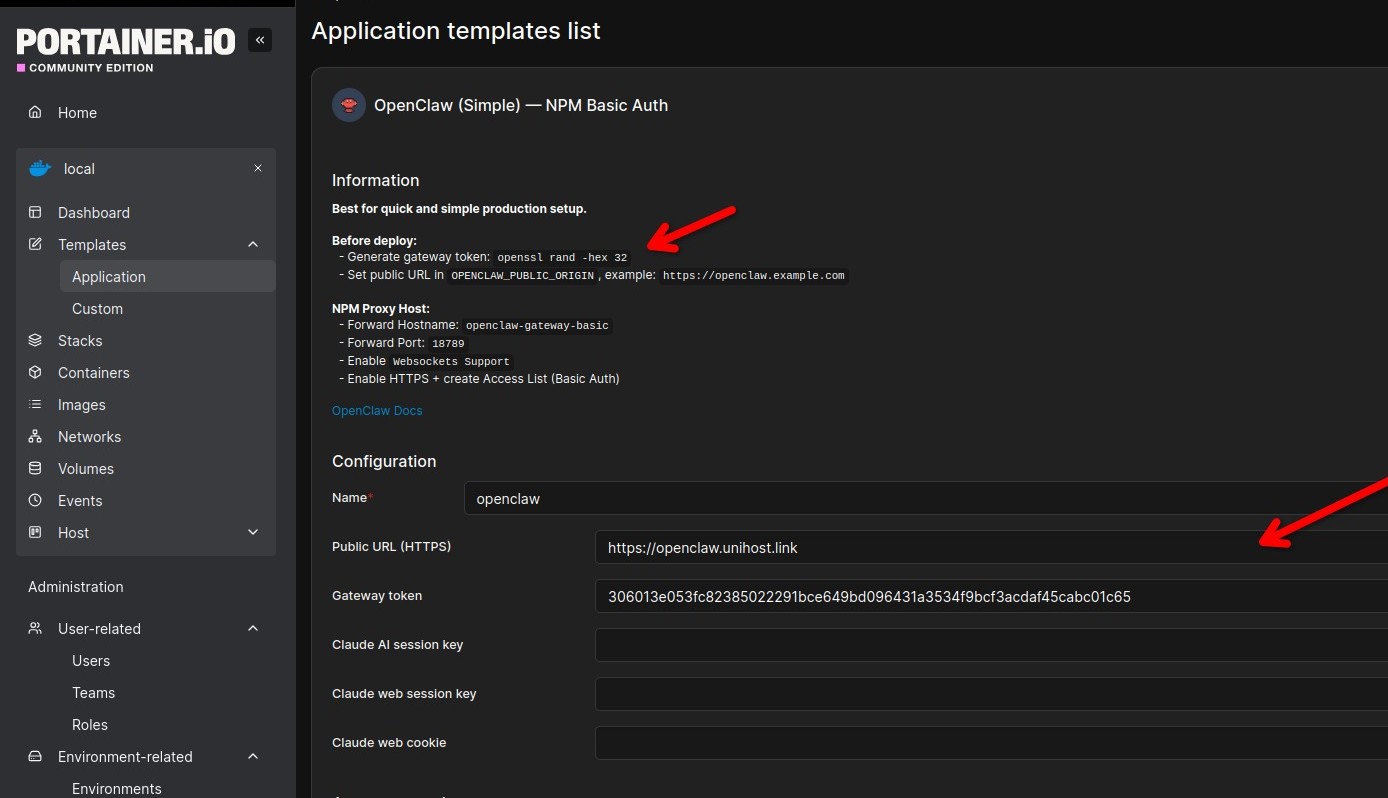Screen dimensions: 1388x798
Task: Click the Networks topology icon
Action: click(x=36, y=436)
